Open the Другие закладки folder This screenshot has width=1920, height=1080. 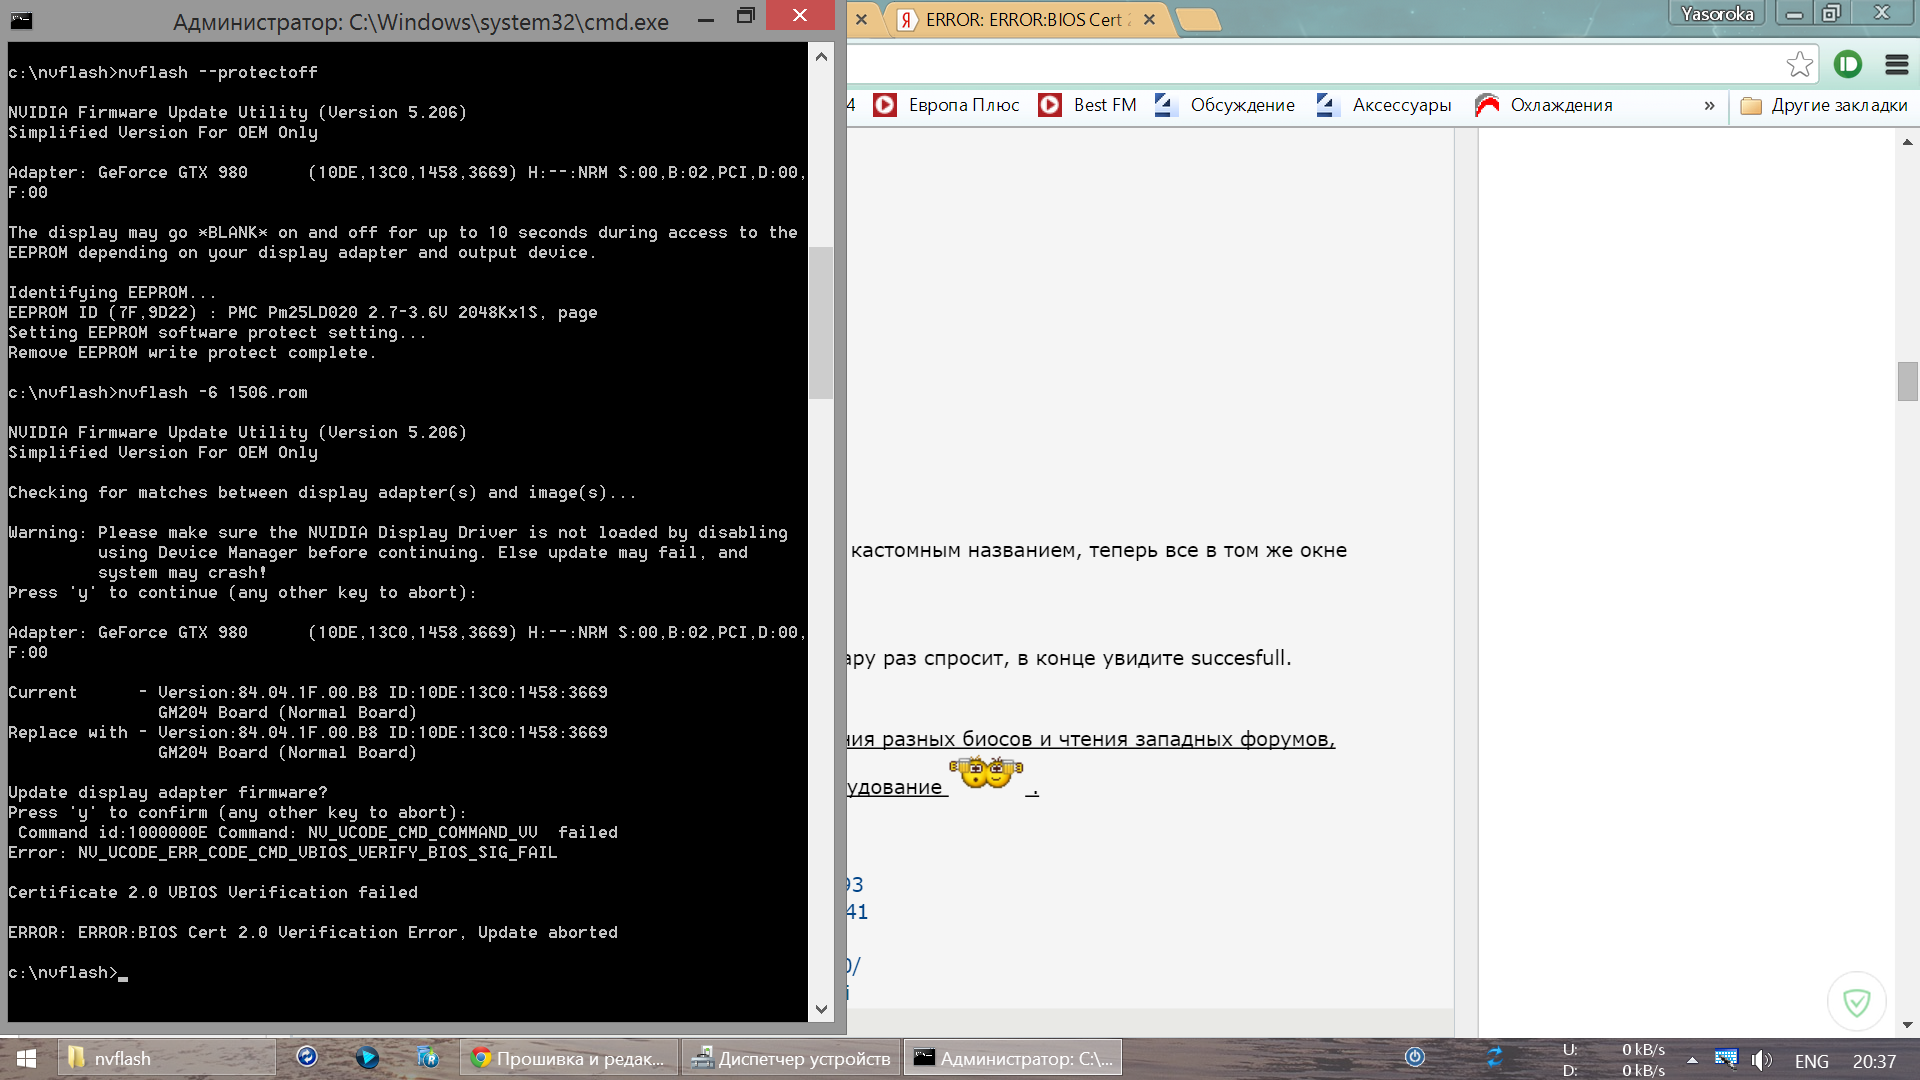click(1824, 105)
